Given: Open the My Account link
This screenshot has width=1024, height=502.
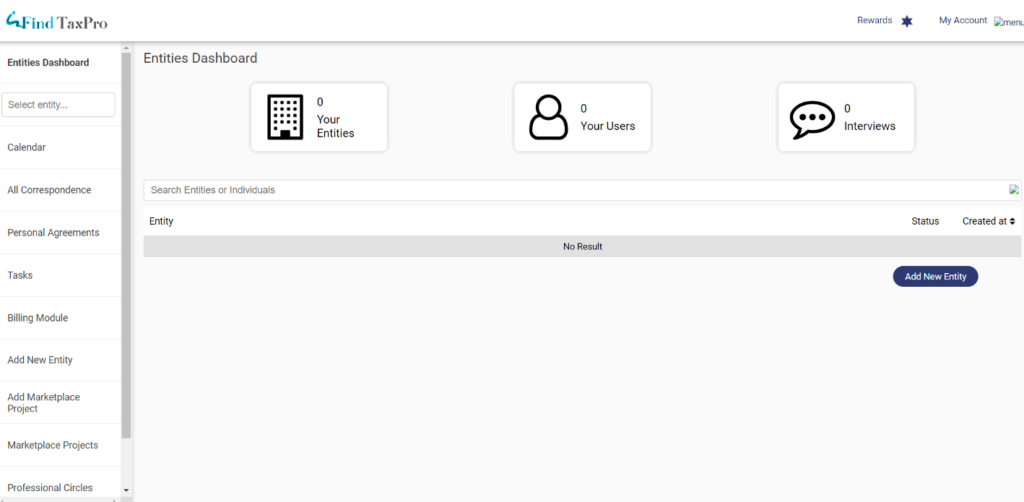Looking at the screenshot, I should tap(962, 20).
